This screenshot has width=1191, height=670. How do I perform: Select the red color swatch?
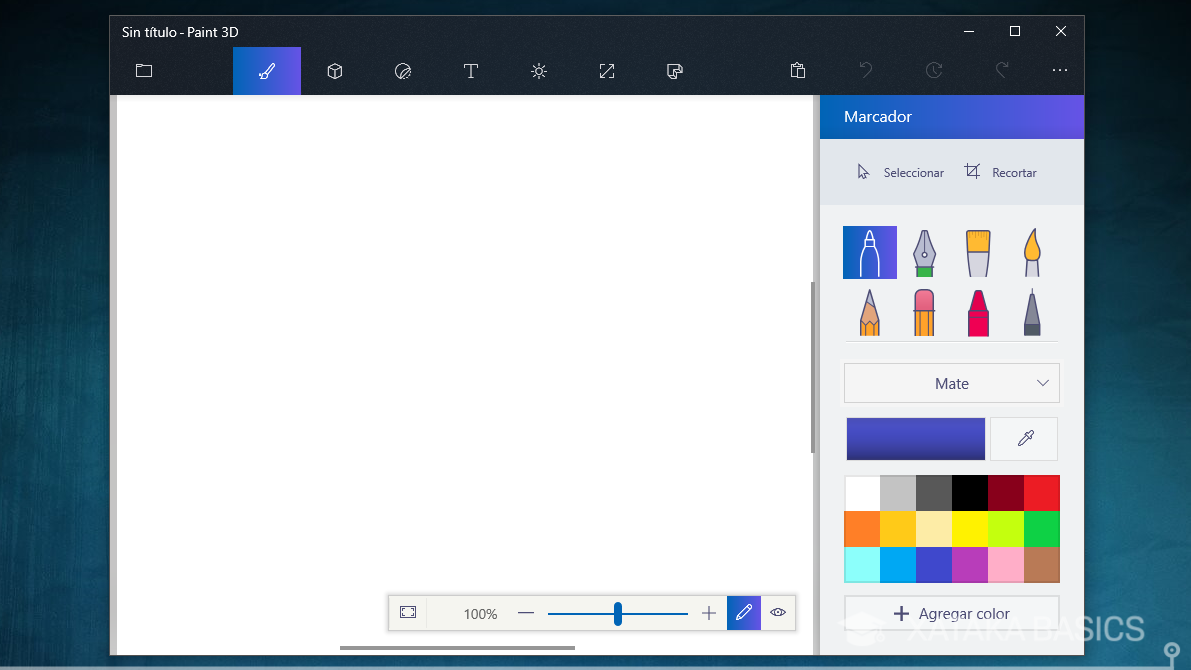coord(1041,493)
